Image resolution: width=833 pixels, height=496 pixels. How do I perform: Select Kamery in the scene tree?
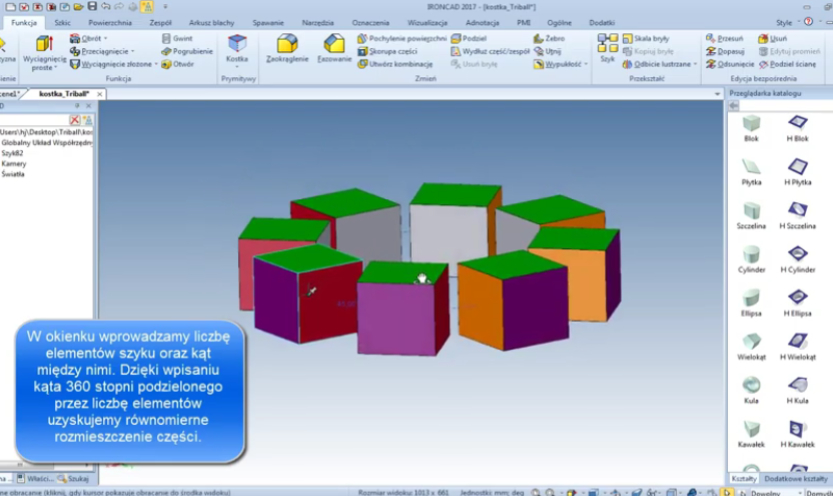[x=14, y=163]
